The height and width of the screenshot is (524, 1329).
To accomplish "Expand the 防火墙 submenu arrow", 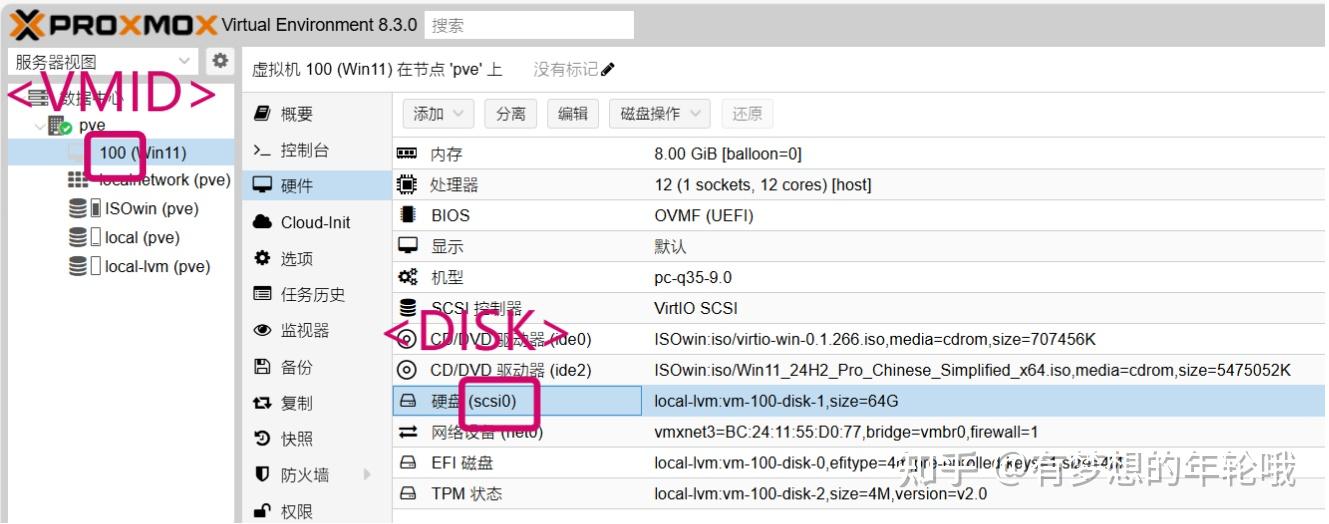I will click(x=367, y=475).
